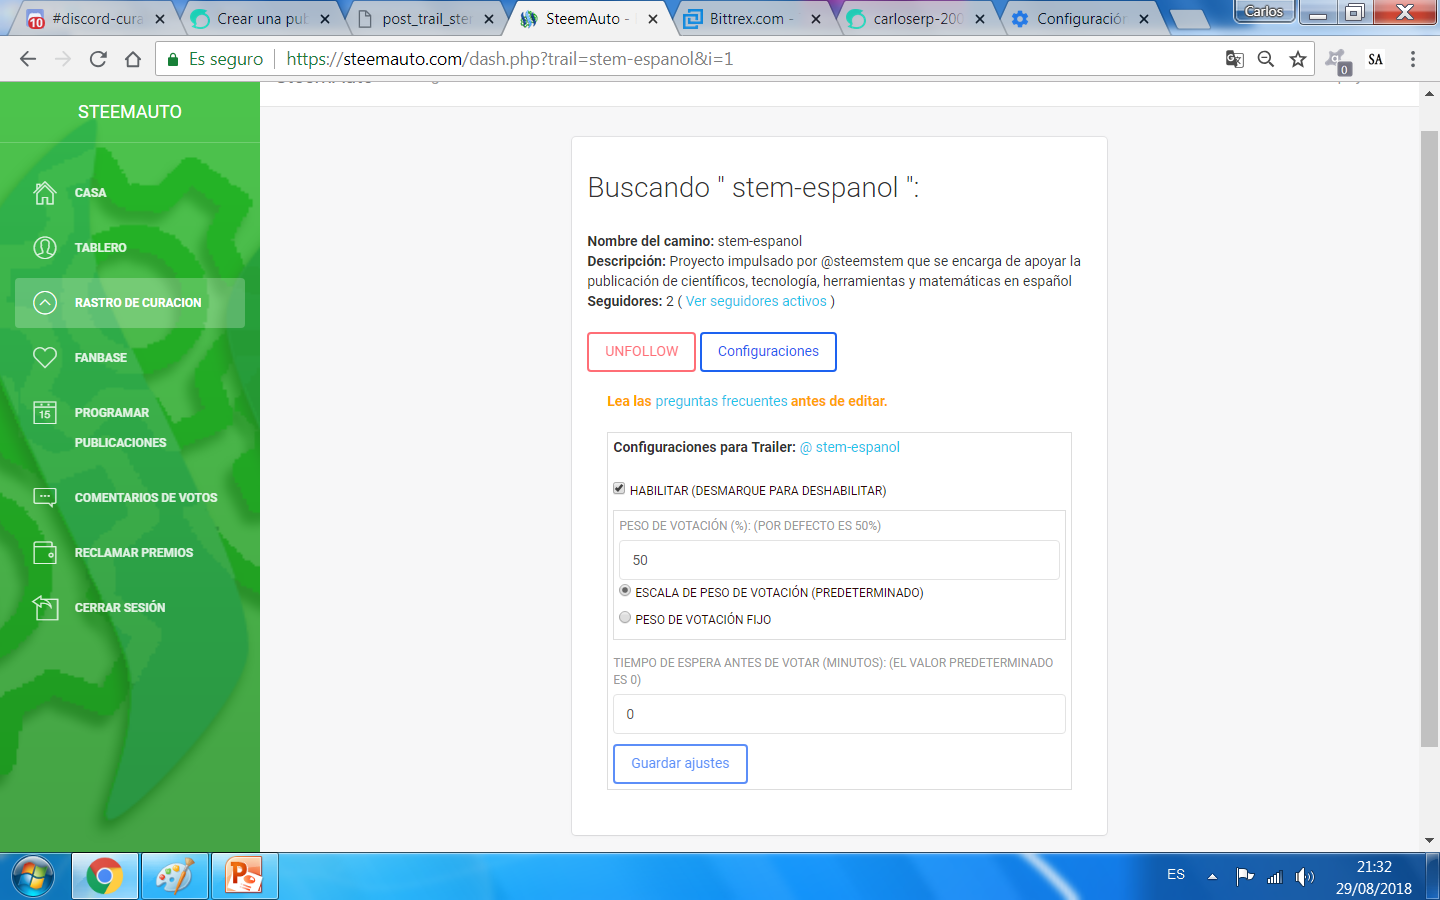Reload the page with the refresh icon

[98, 59]
